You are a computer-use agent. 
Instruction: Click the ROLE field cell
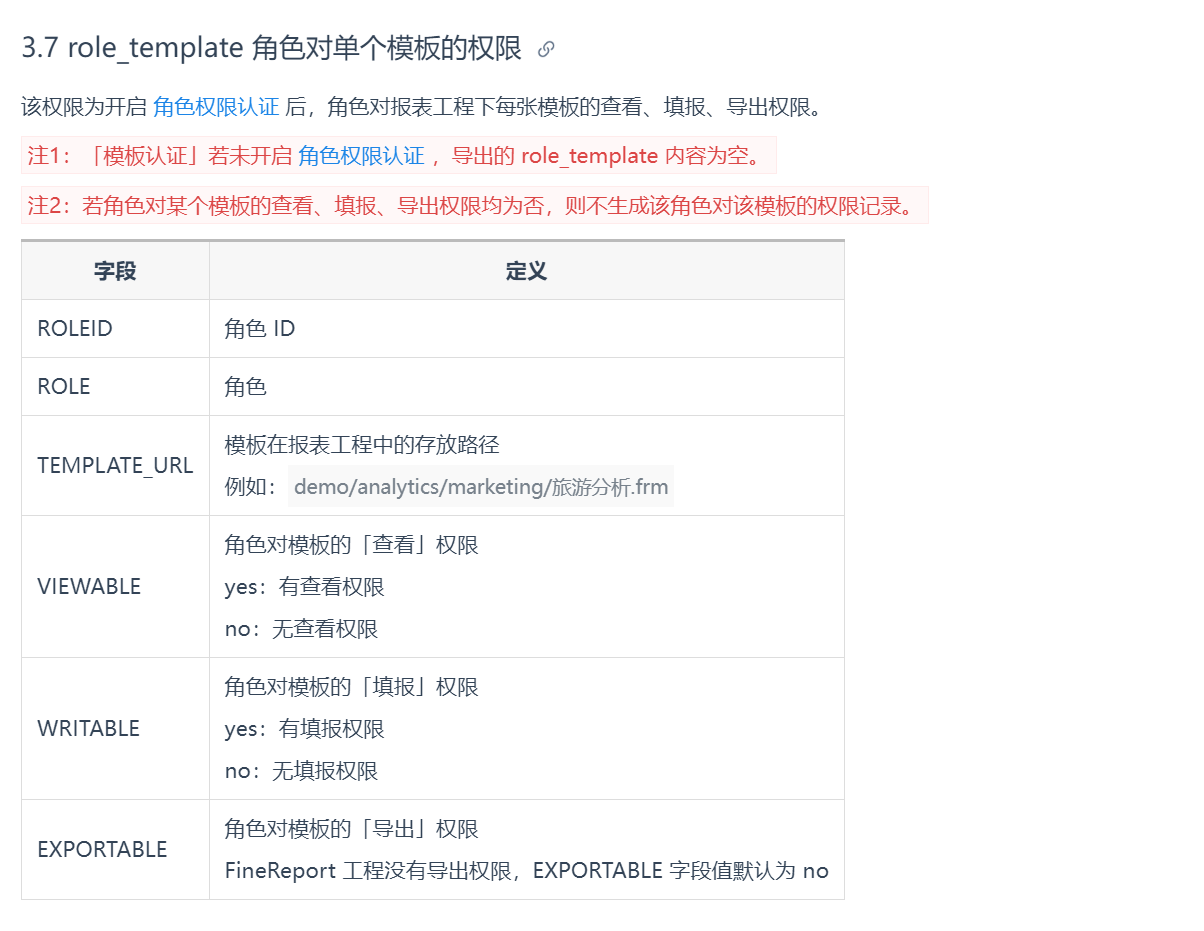pos(115,386)
